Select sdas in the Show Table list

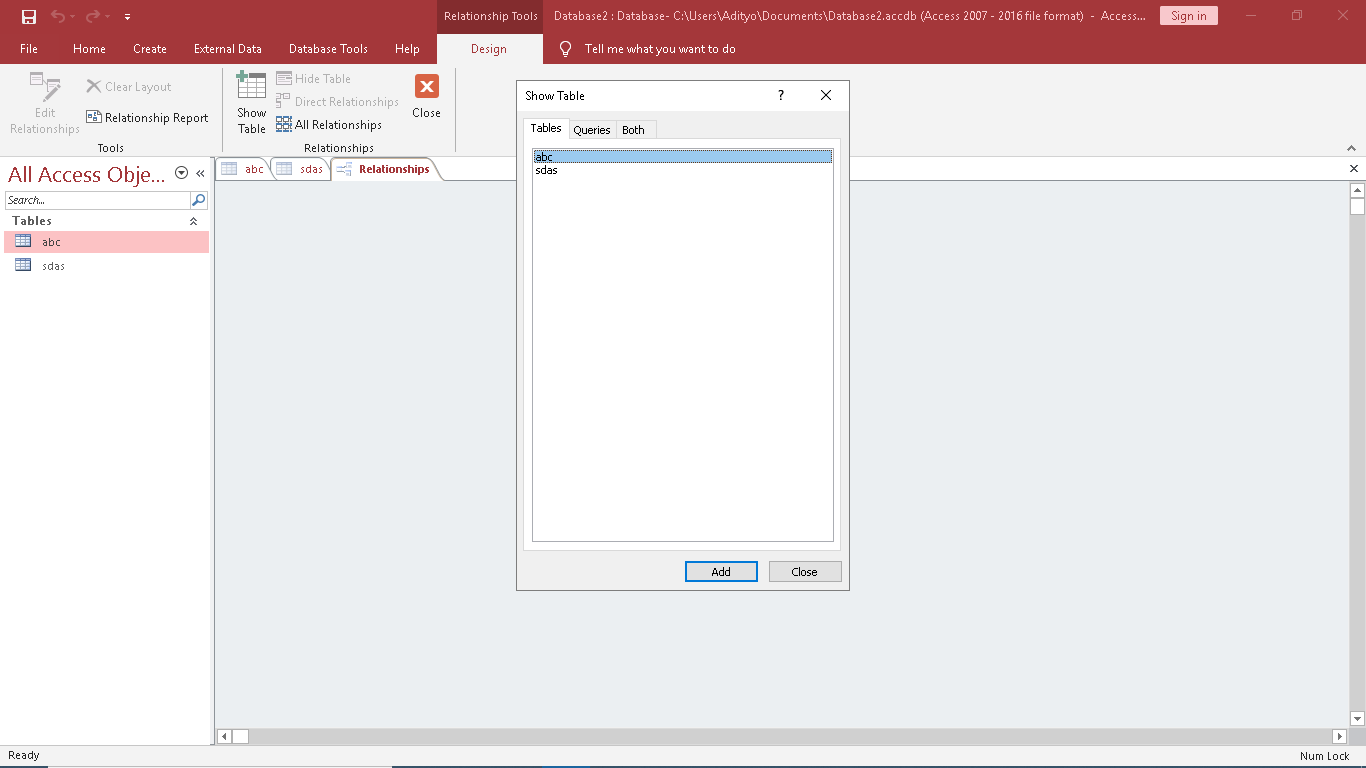(546, 170)
